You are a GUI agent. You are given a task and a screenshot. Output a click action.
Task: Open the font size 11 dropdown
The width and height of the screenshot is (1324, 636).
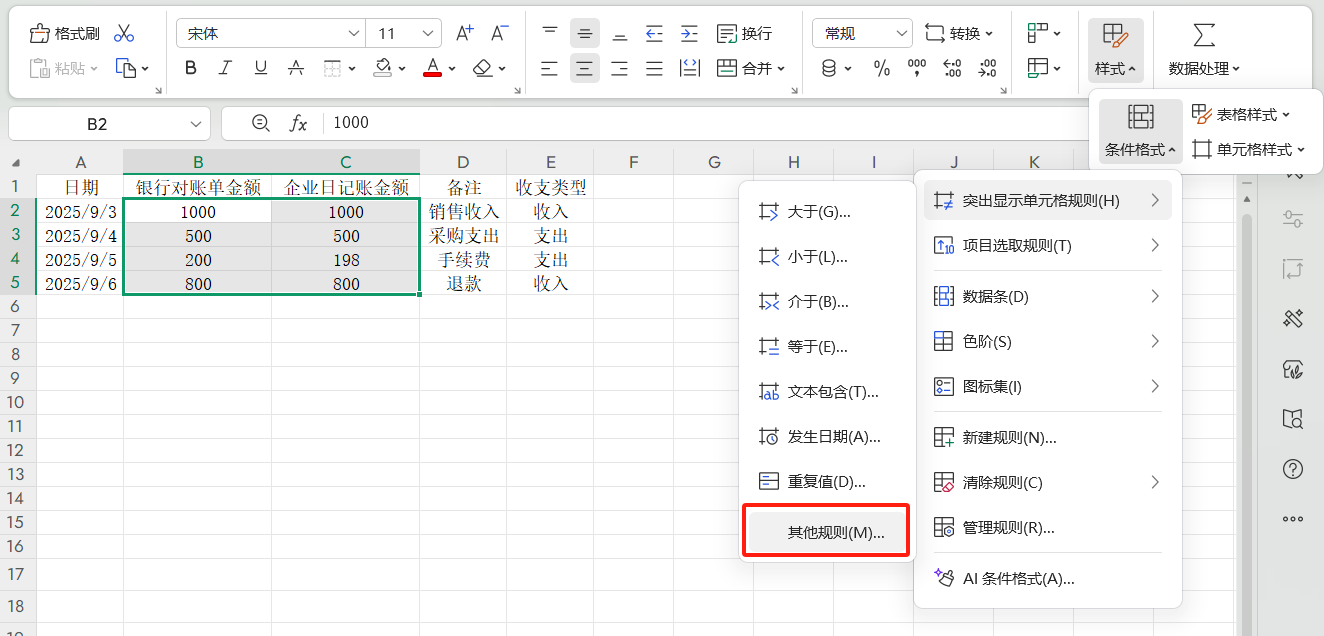click(x=429, y=34)
